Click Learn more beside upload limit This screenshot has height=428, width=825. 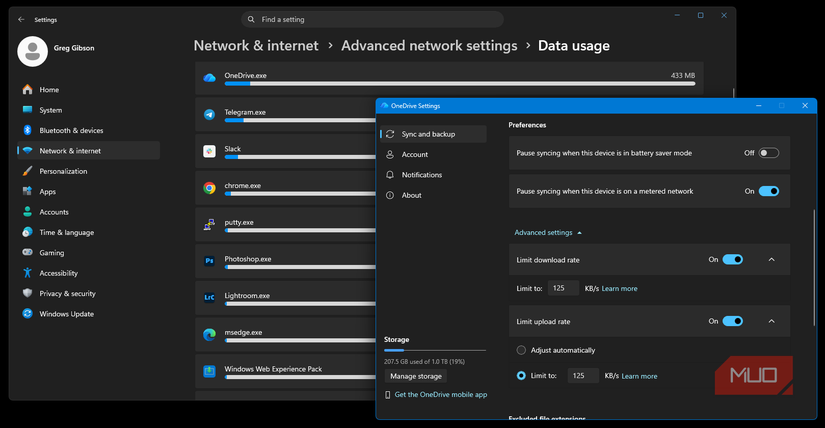639,376
